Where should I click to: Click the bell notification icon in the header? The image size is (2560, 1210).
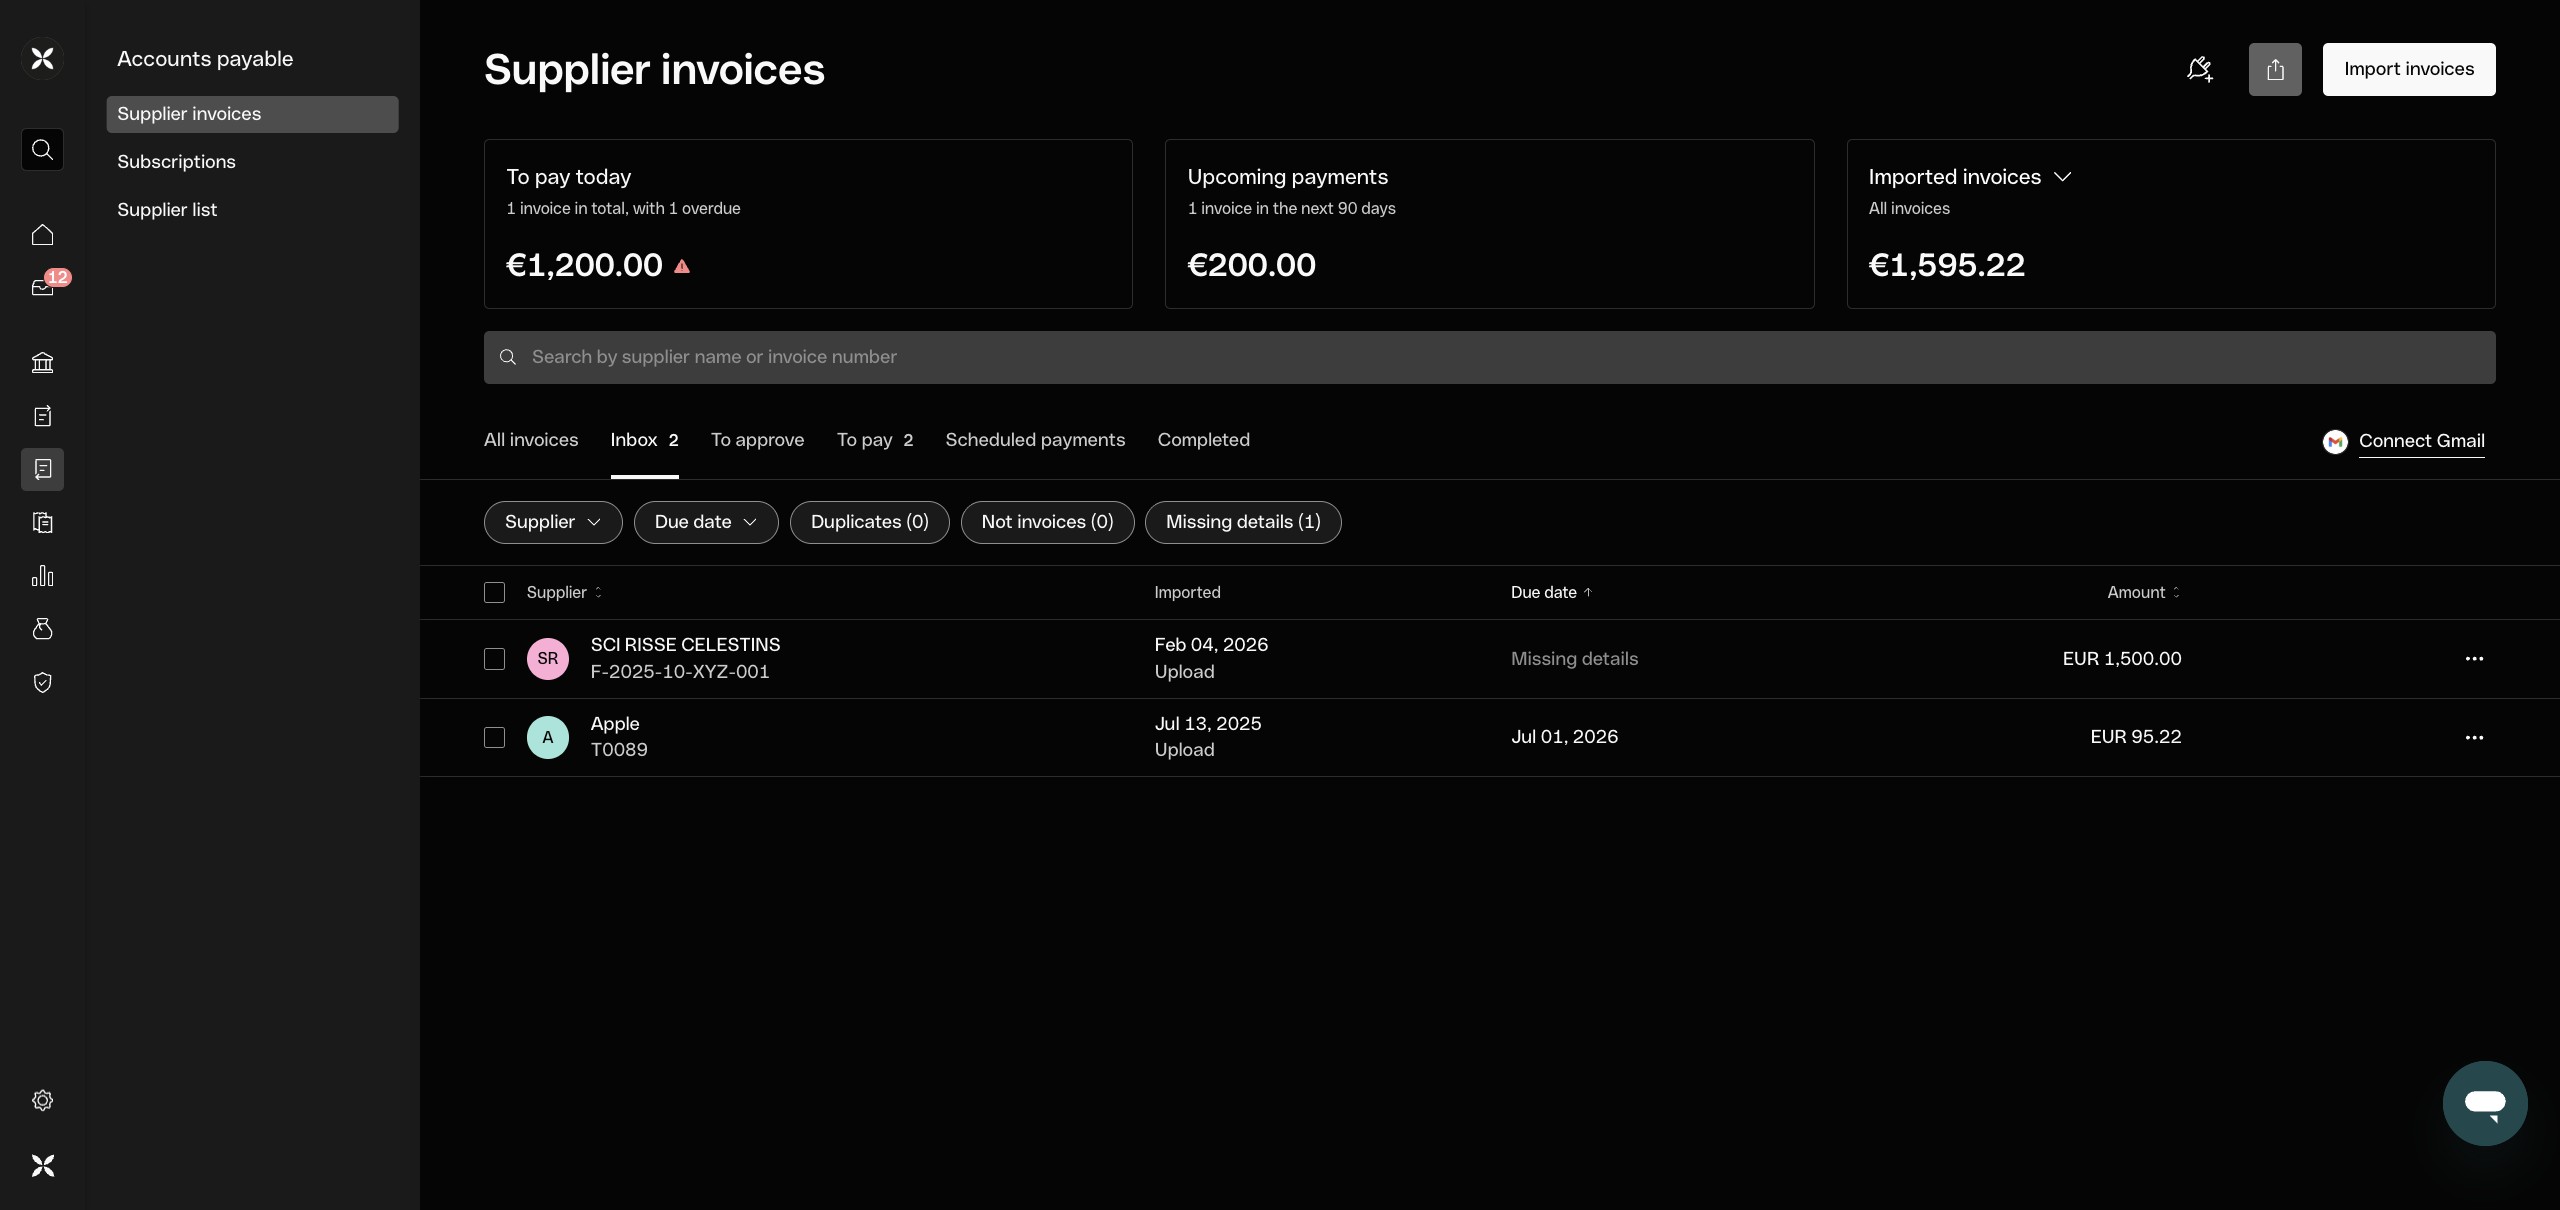2199,69
